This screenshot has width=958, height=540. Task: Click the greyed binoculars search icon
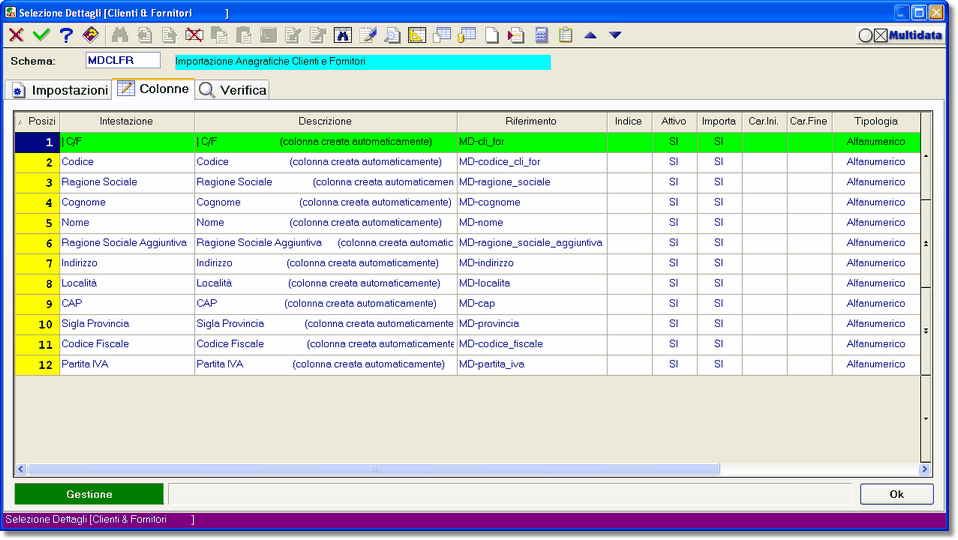pyautogui.click(x=120, y=35)
